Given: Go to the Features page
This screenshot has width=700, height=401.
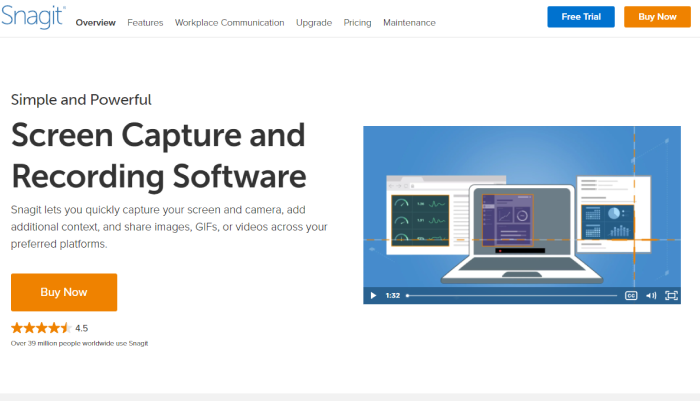Looking at the screenshot, I should 145,23.
